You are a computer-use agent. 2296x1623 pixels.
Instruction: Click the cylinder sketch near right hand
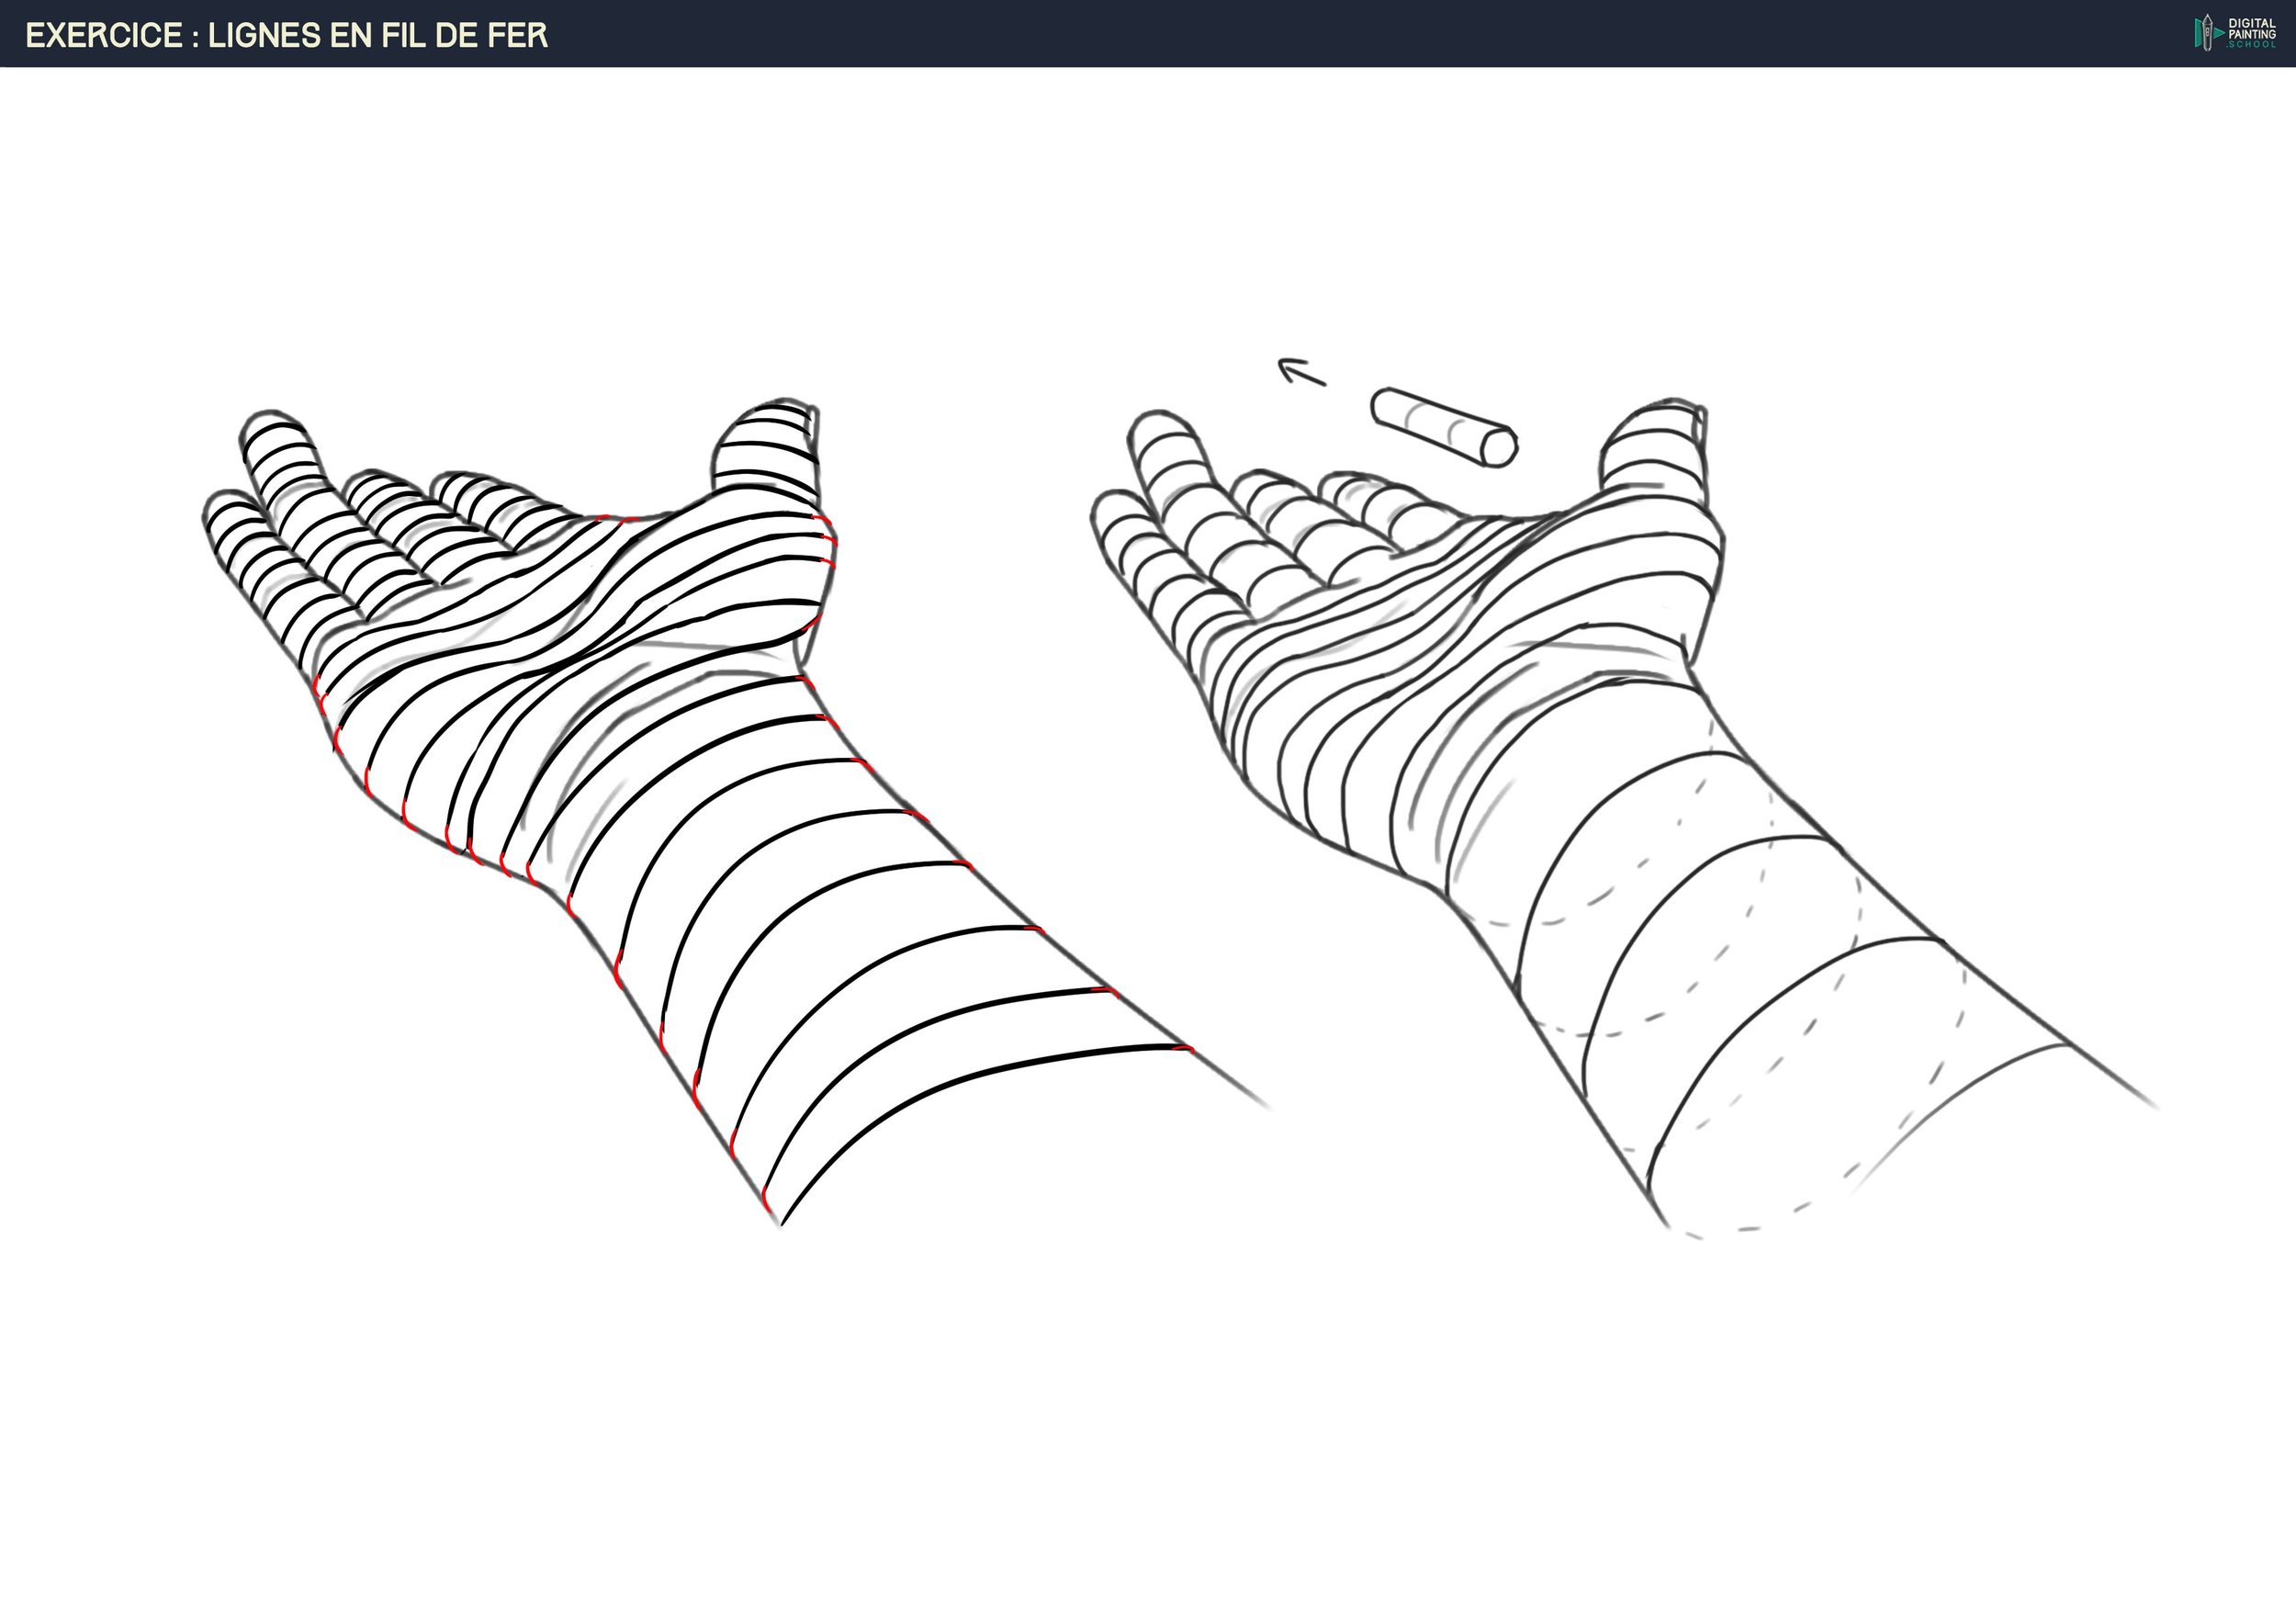[x=1443, y=427]
